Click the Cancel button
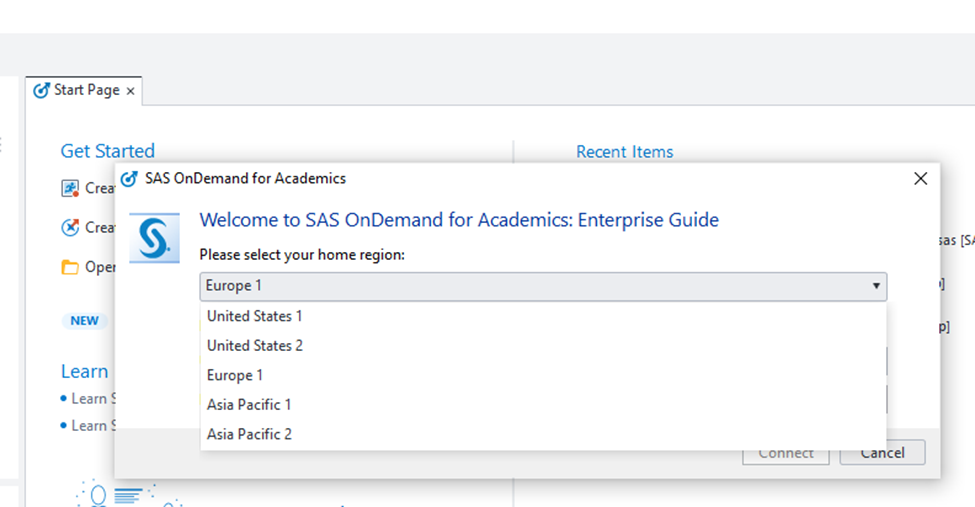This screenshot has height=507, width=975. [882, 453]
